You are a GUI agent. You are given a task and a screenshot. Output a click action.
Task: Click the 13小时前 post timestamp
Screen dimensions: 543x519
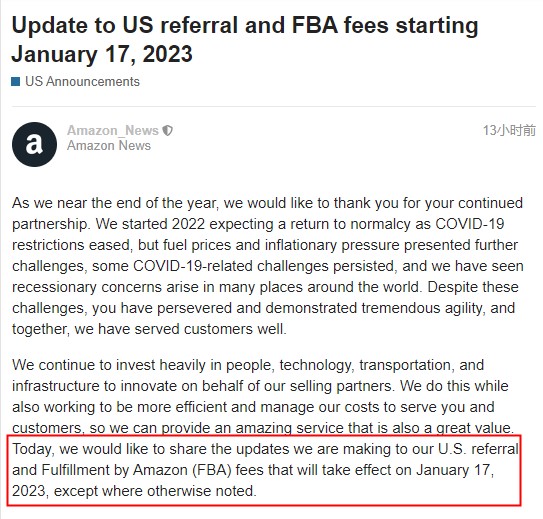(x=509, y=131)
